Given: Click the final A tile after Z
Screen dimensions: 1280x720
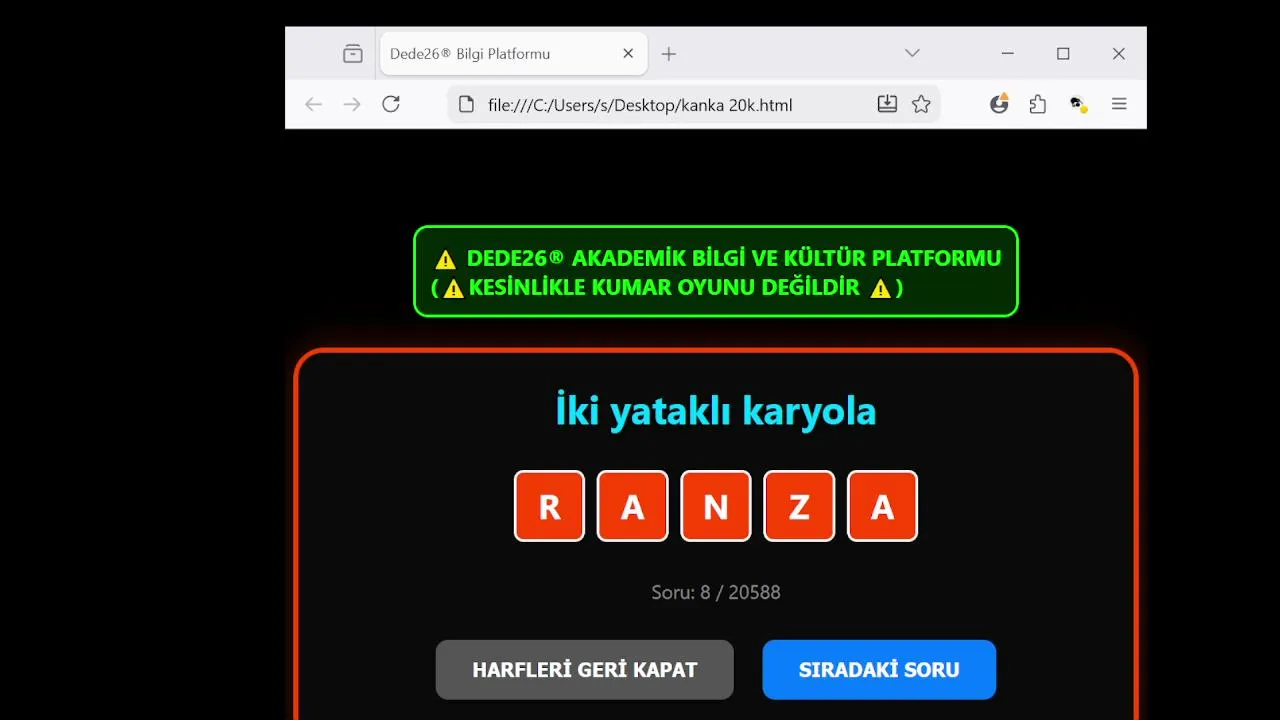Looking at the screenshot, I should click(x=882, y=506).
